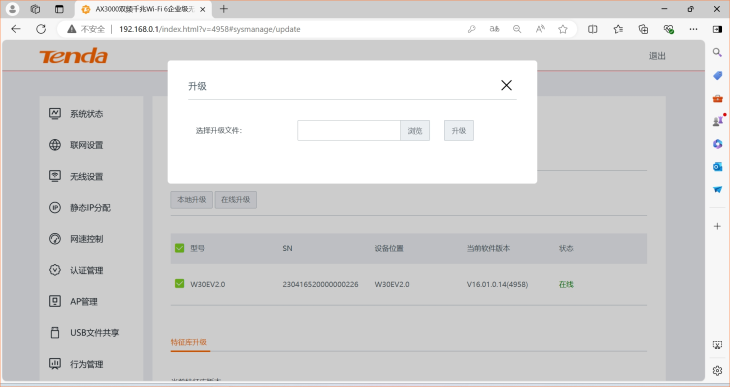This screenshot has width=730, height=387.
Task: Close the 升级 upgrade dialog
Action: (506, 85)
